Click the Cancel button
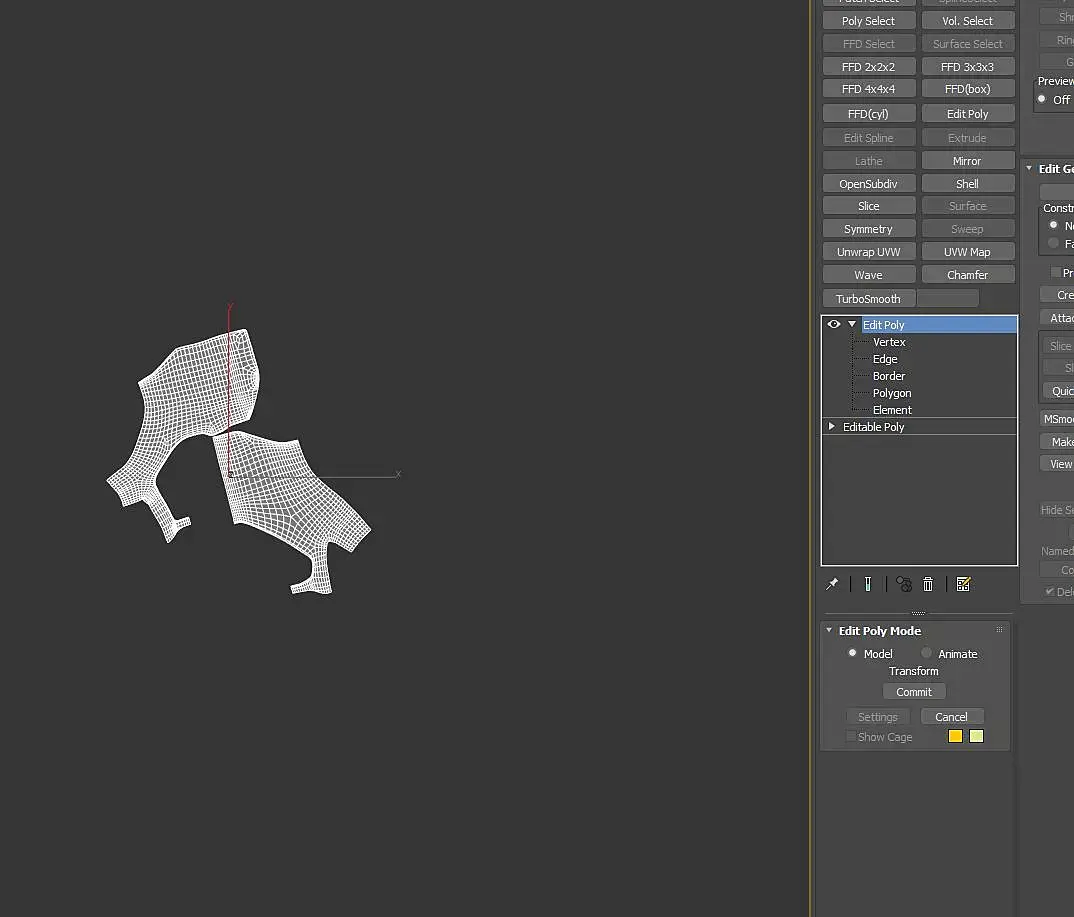This screenshot has width=1074, height=917. coord(952,717)
